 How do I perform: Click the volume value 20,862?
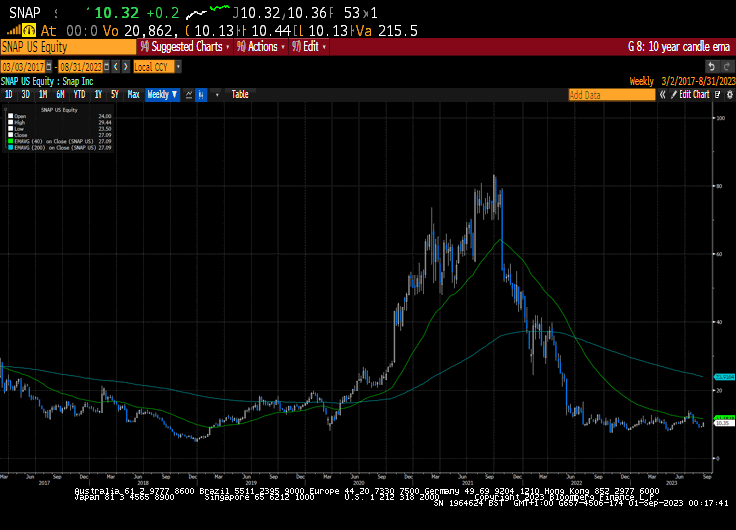150,31
